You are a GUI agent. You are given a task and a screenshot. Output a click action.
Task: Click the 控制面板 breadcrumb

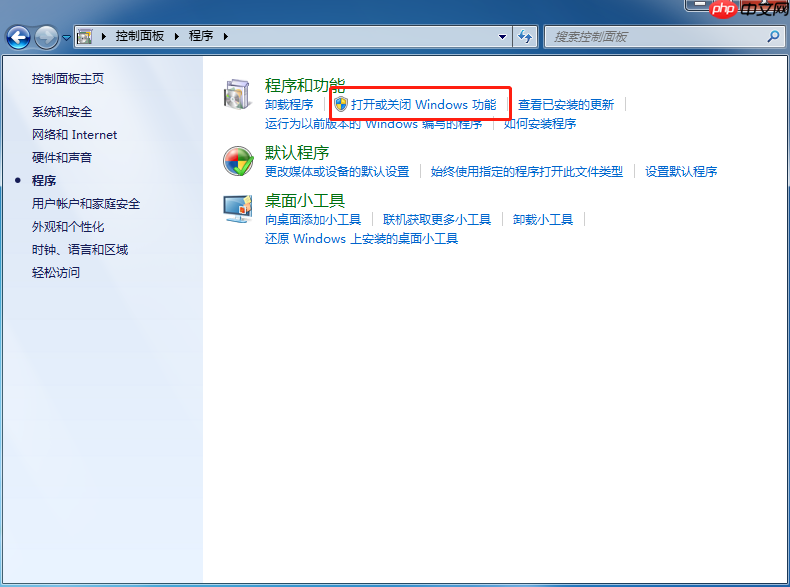(x=140, y=36)
